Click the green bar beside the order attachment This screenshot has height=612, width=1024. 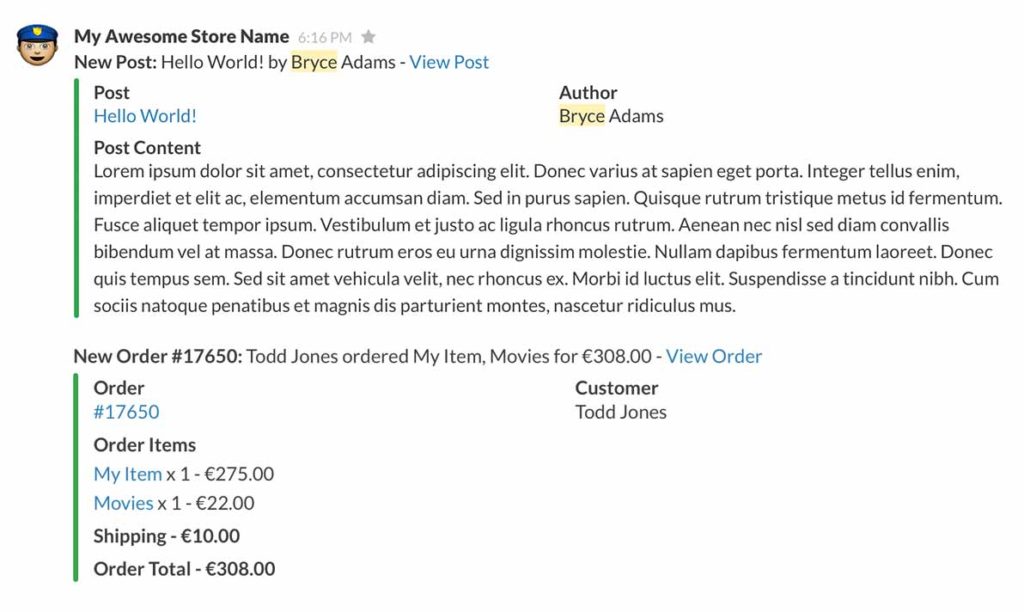coord(76,476)
